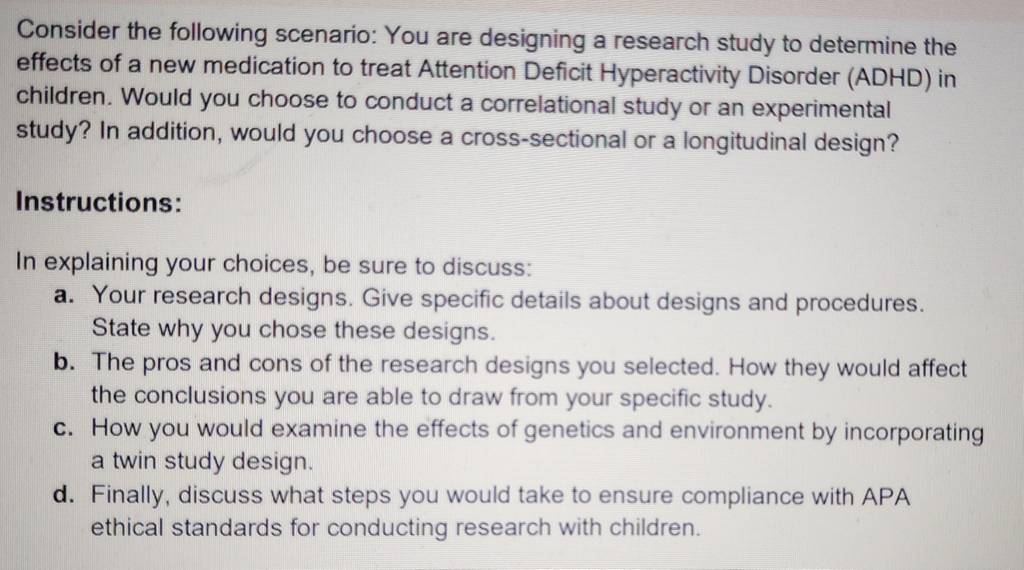1024x570 pixels.
Task: Click the text 'The pros and cons'
Action: pos(198,362)
